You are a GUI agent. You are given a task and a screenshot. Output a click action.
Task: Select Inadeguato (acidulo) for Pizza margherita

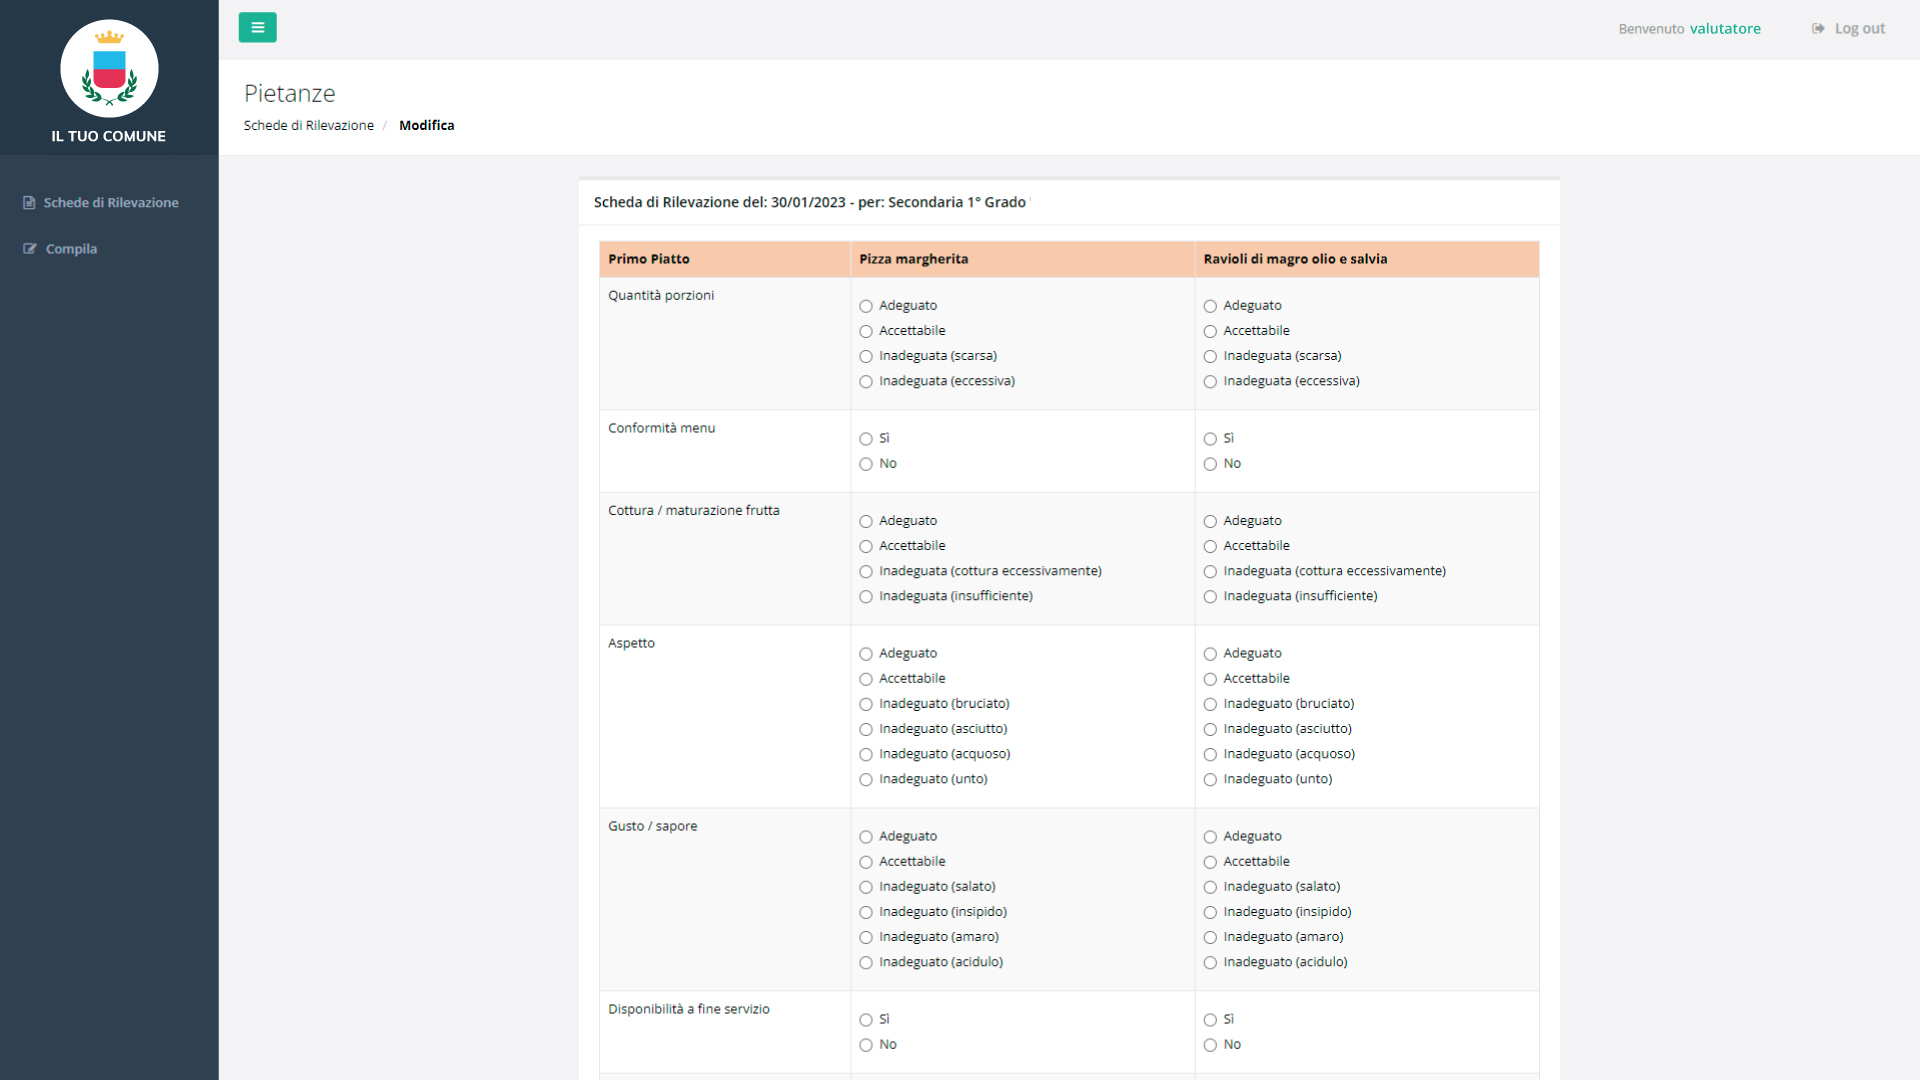point(866,962)
